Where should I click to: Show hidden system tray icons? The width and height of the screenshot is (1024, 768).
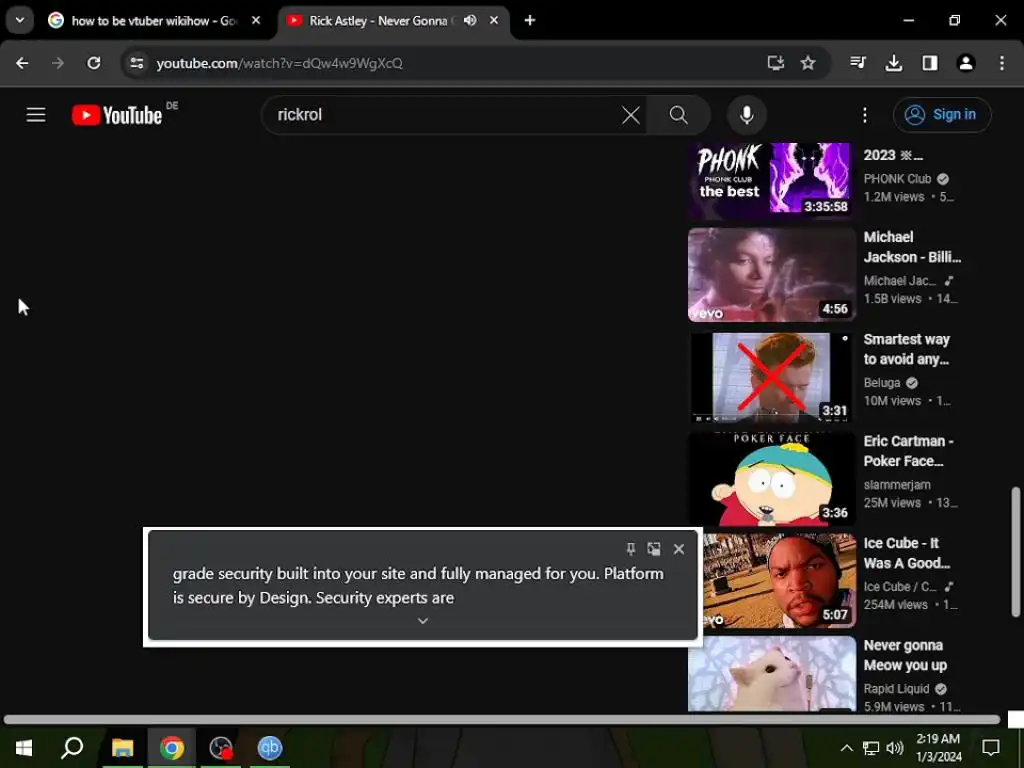846,748
